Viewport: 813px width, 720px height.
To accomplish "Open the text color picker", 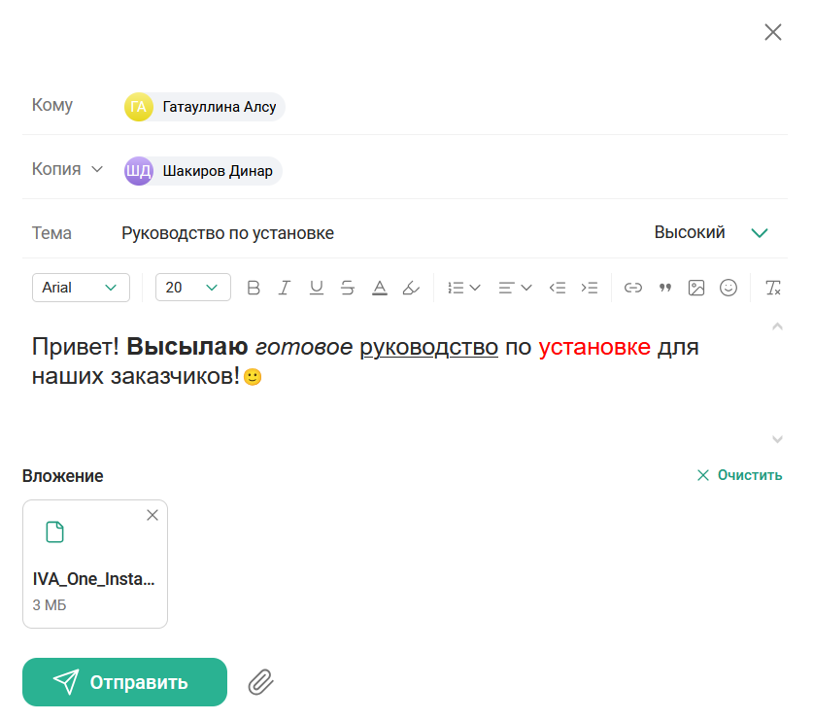I will click(x=379, y=287).
